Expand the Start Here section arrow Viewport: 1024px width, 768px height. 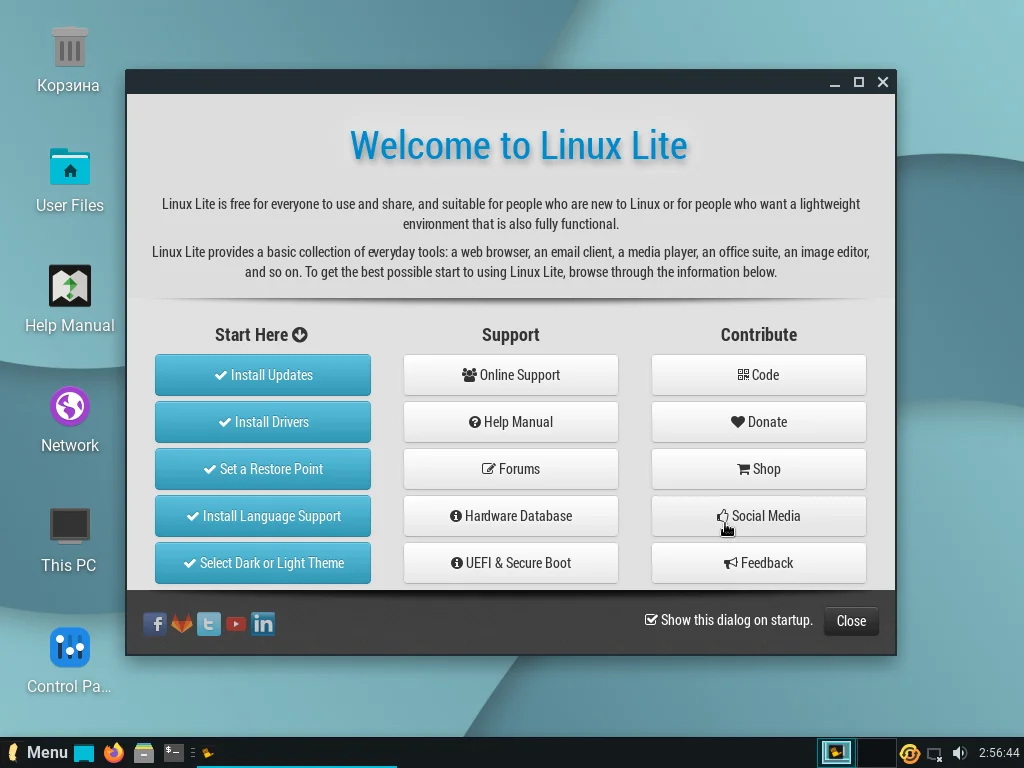tap(297, 335)
